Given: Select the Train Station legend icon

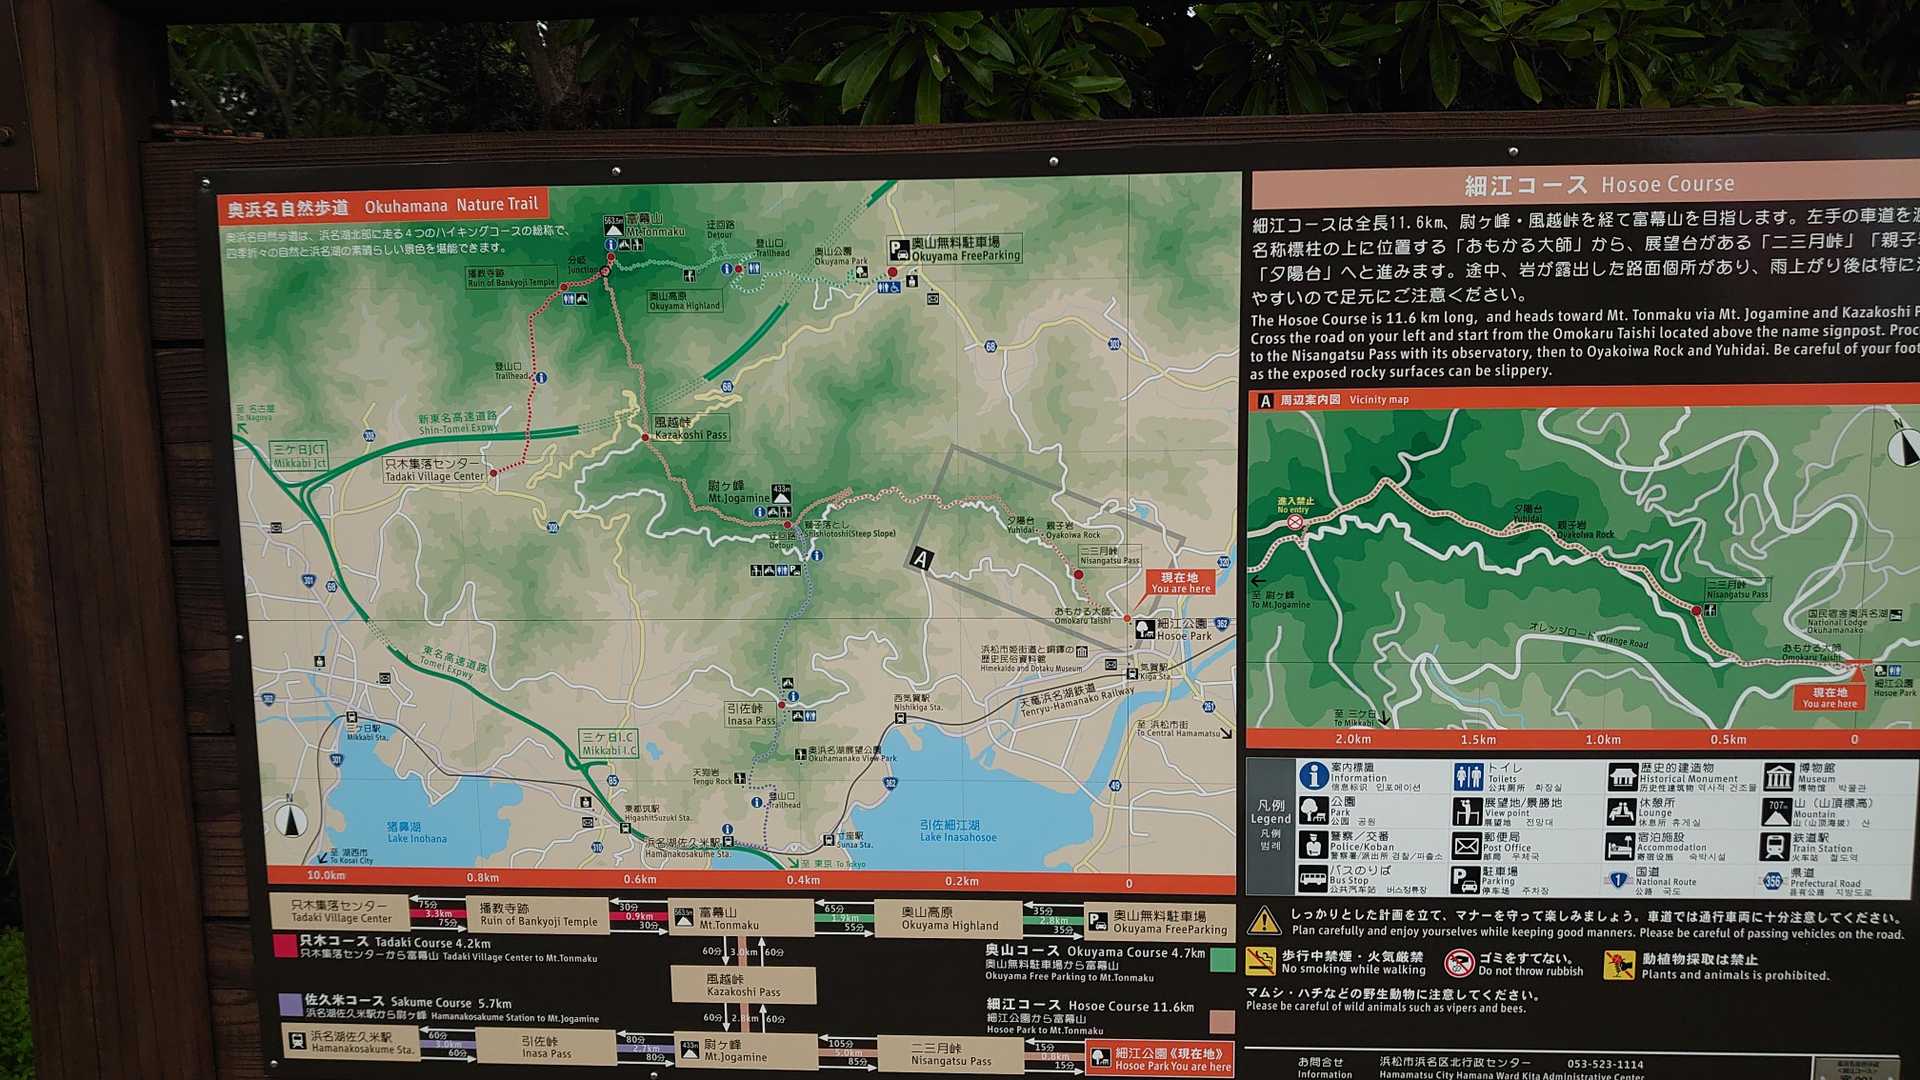Looking at the screenshot, I should pyautogui.click(x=1774, y=847).
